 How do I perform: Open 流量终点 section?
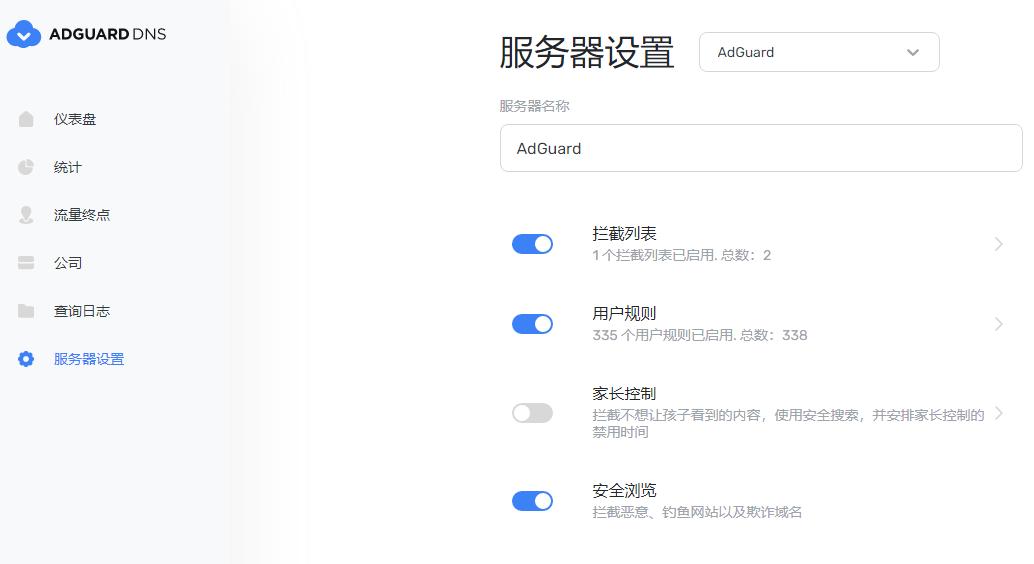pos(82,215)
